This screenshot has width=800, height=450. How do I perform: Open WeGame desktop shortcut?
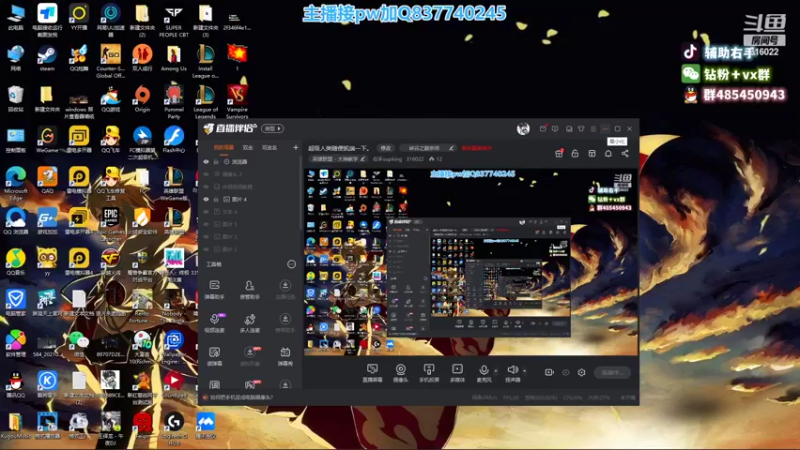tap(47, 140)
